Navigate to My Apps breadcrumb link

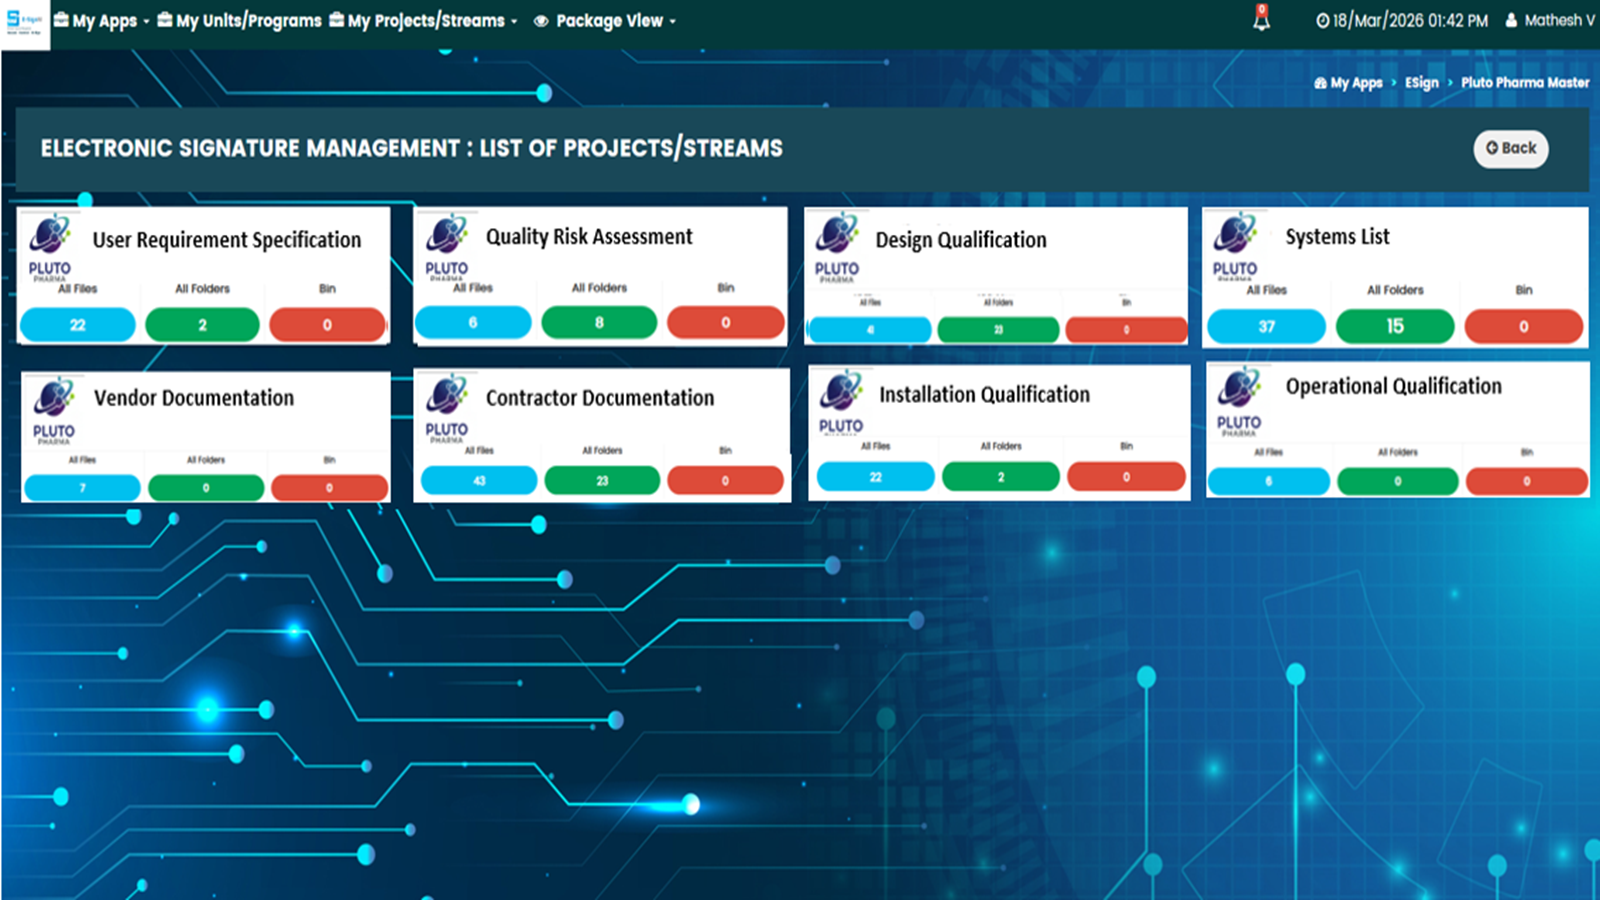[x=1348, y=83]
